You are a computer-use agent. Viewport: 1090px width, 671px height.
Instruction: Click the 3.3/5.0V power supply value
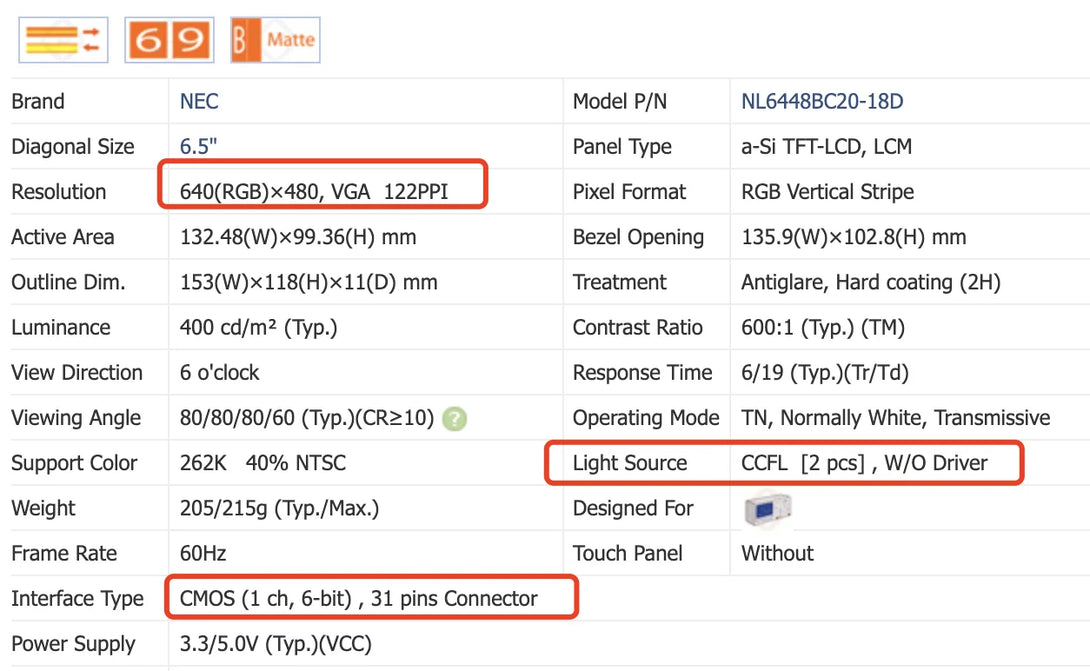click(x=275, y=644)
